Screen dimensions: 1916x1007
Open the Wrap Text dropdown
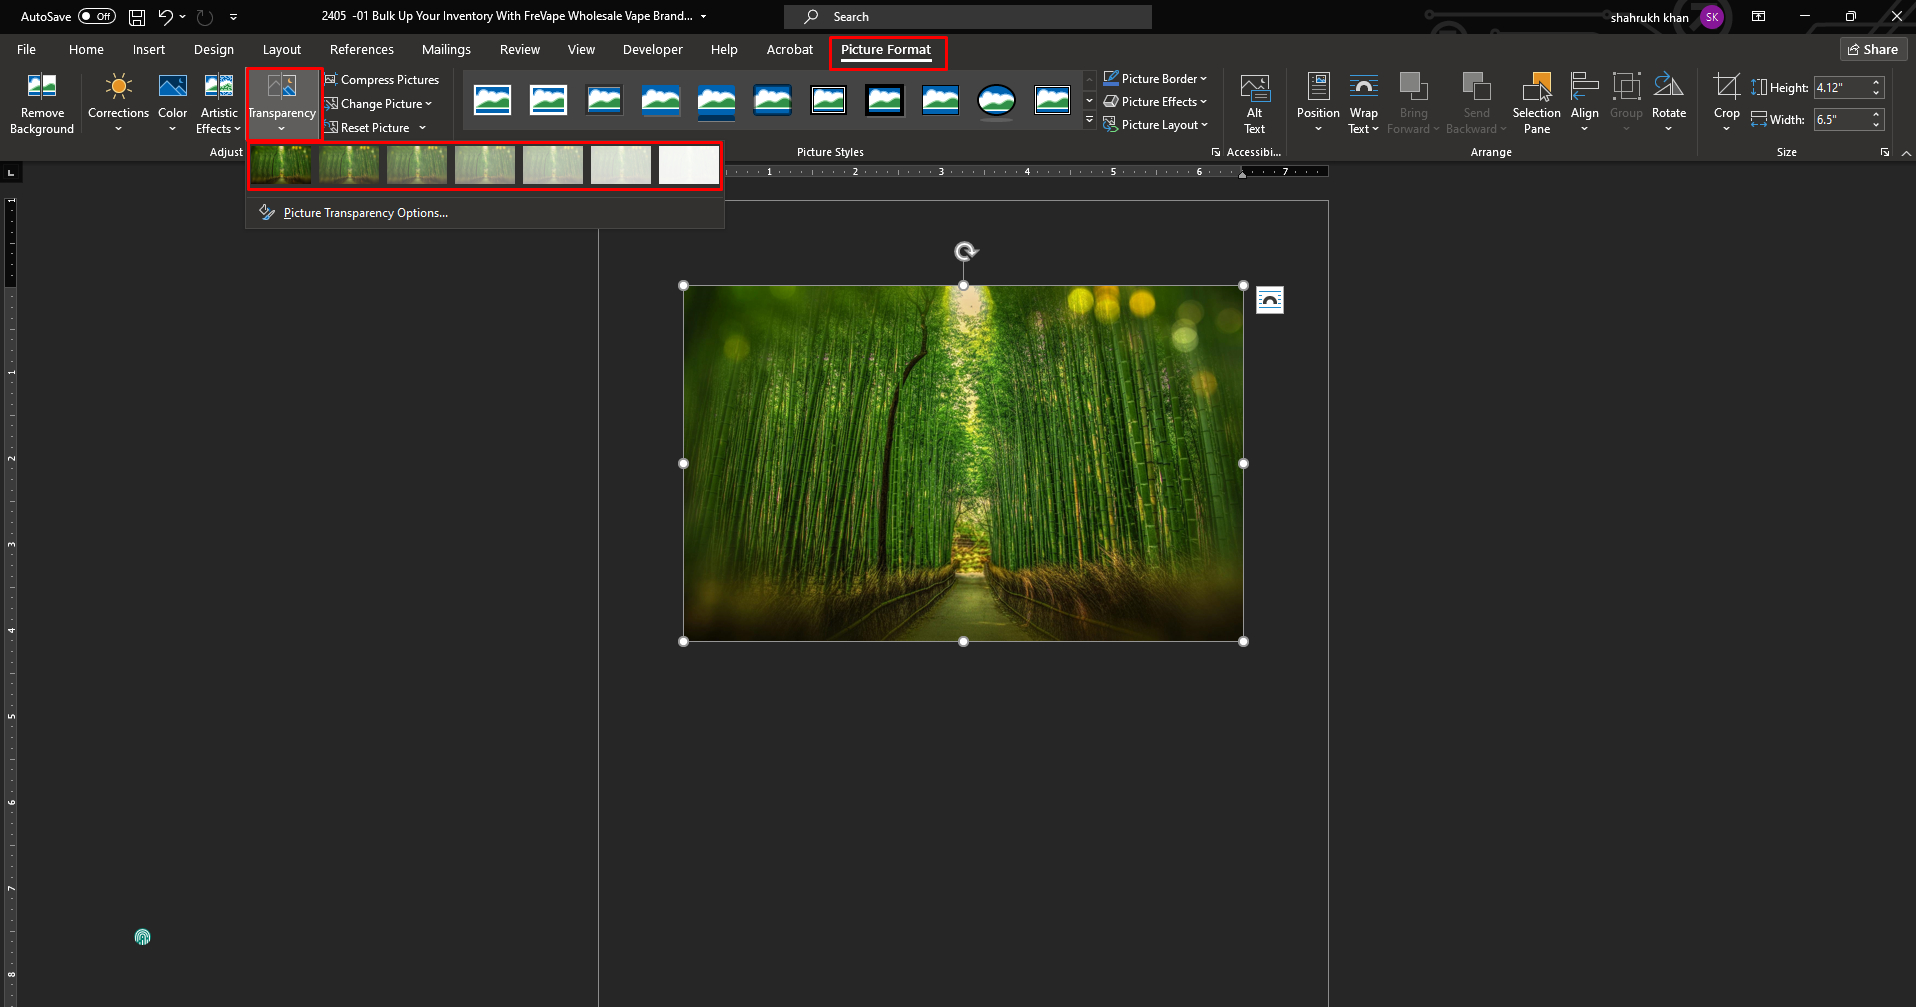1363,102
